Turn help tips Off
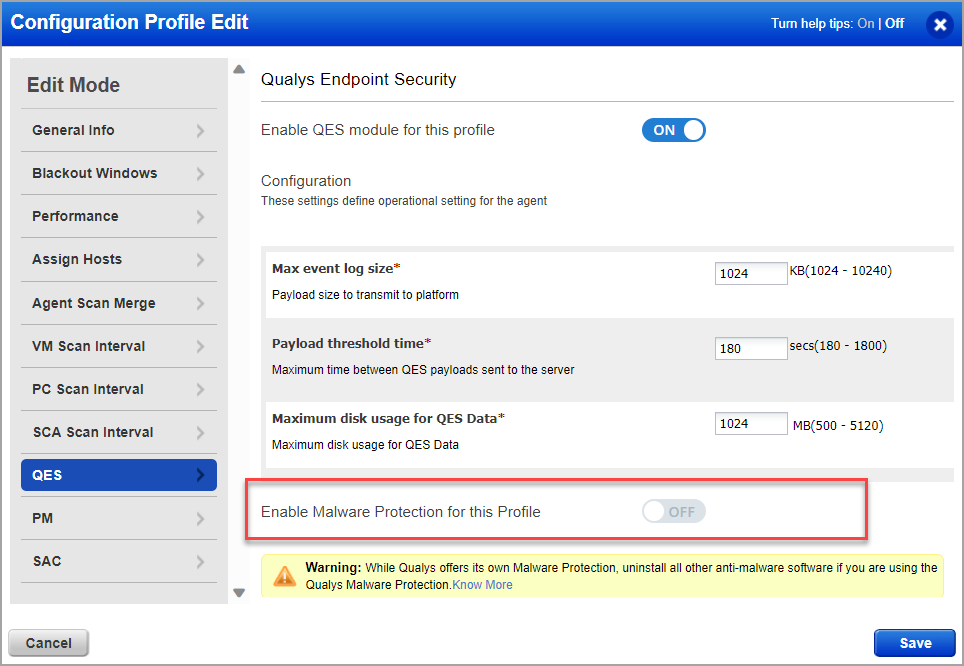This screenshot has width=964, height=666. point(894,23)
